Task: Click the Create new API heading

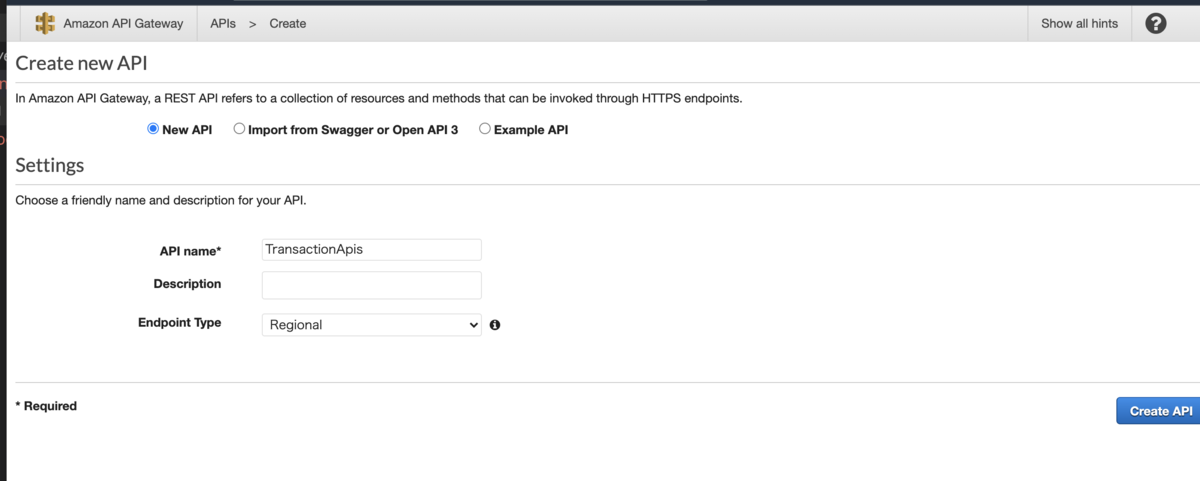Action: [81, 63]
